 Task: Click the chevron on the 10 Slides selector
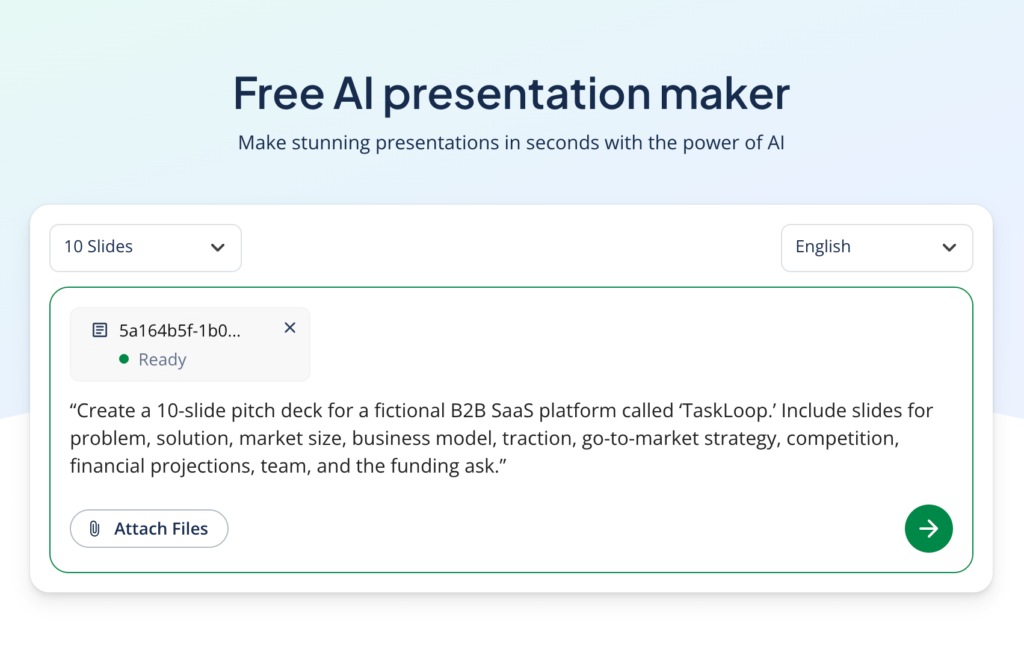[218, 247]
